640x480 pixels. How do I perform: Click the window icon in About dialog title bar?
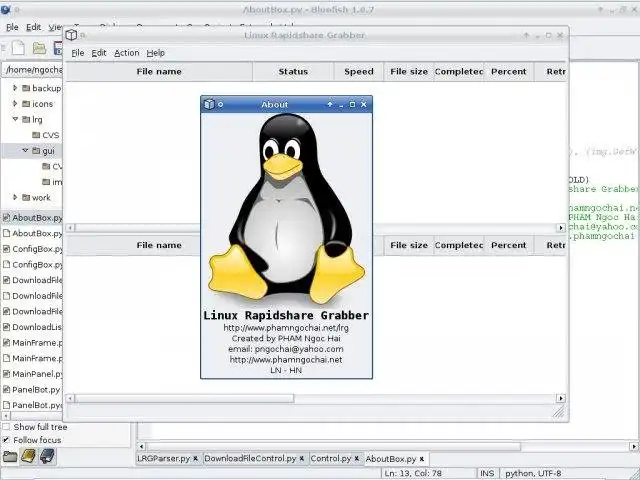[209, 104]
